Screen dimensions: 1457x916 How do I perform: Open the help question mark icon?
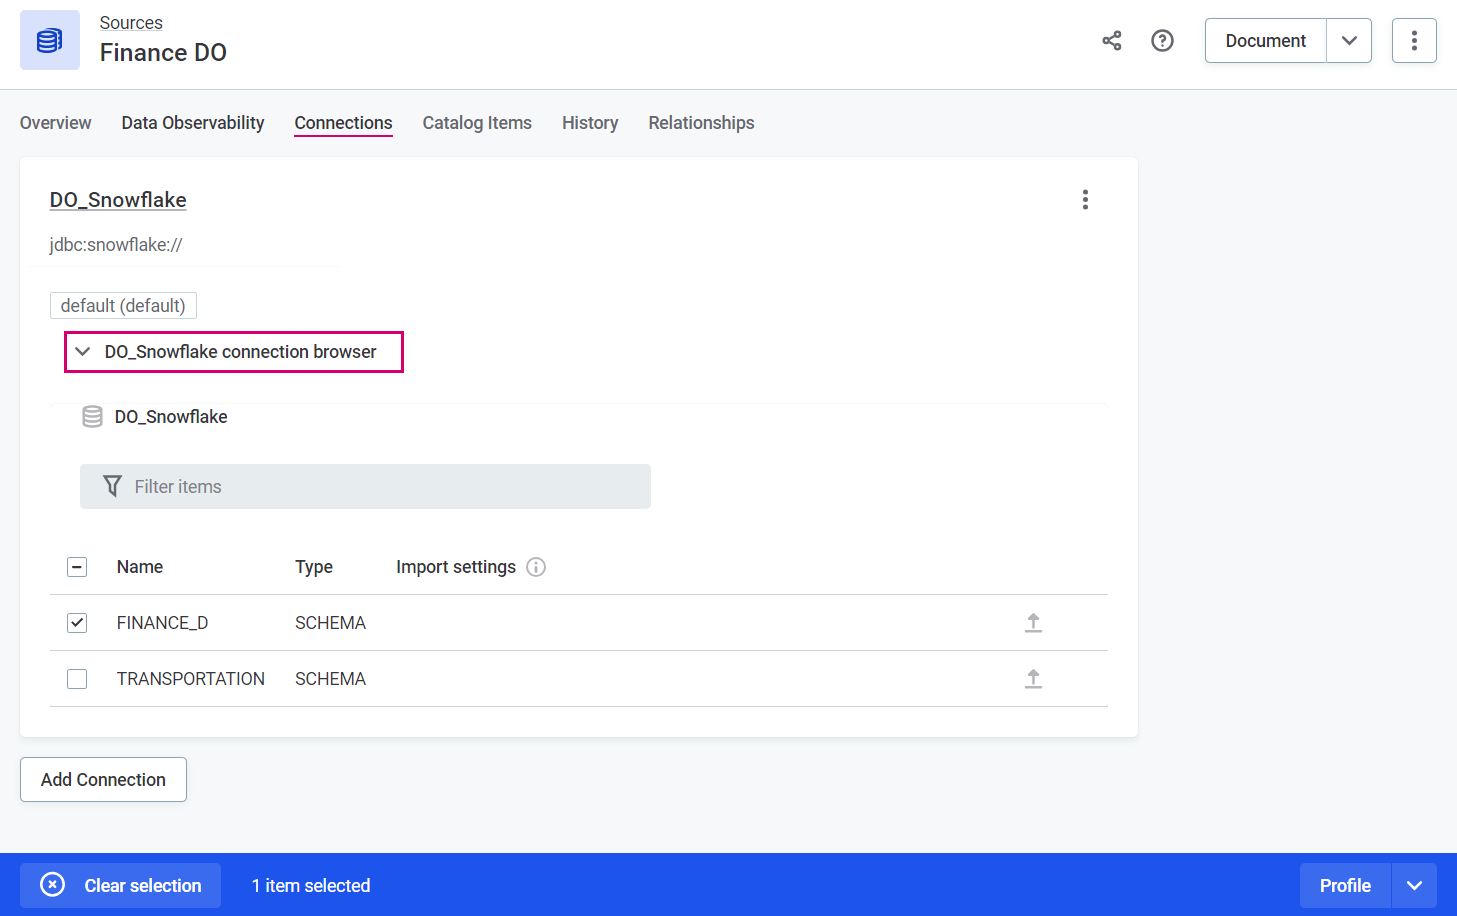coord(1162,41)
